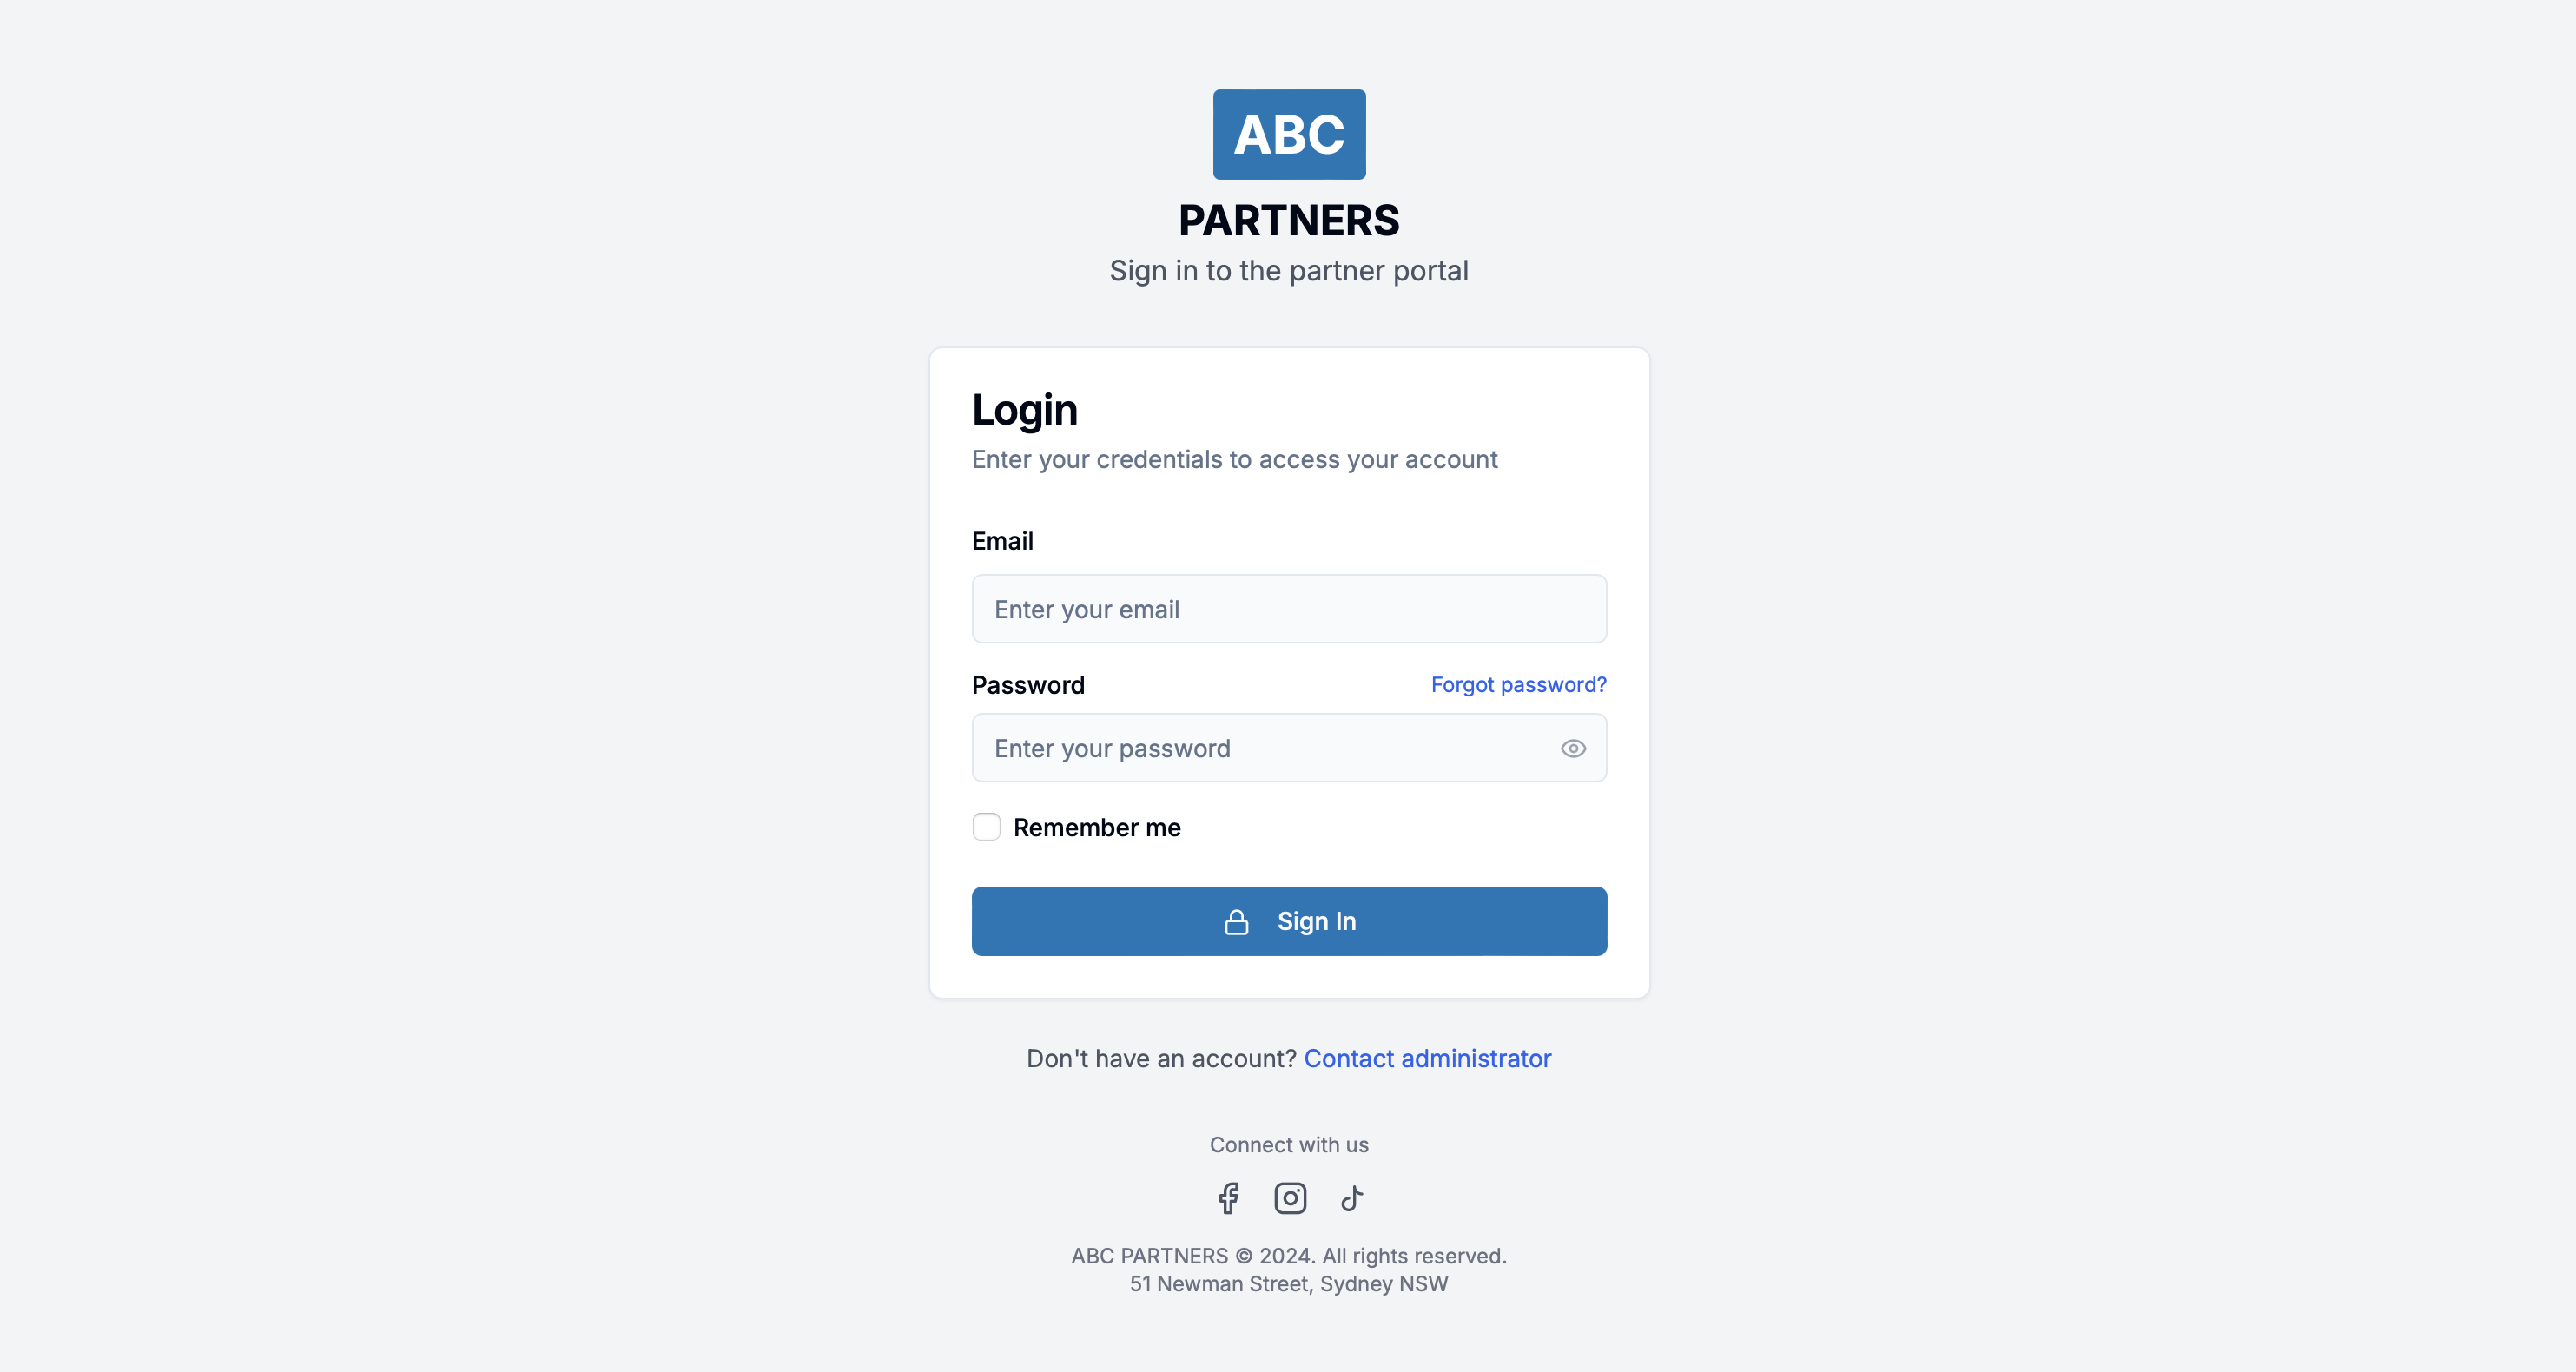Open the Contact administrator link
The image size is (2576, 1372).
(1427, 1059)
